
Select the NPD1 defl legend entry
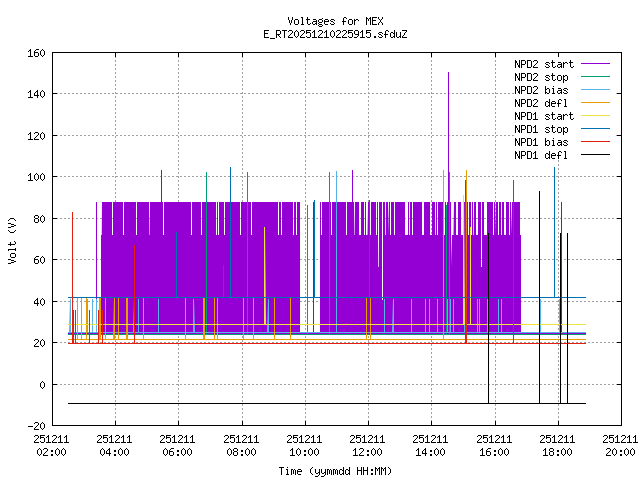coord(541,154)
